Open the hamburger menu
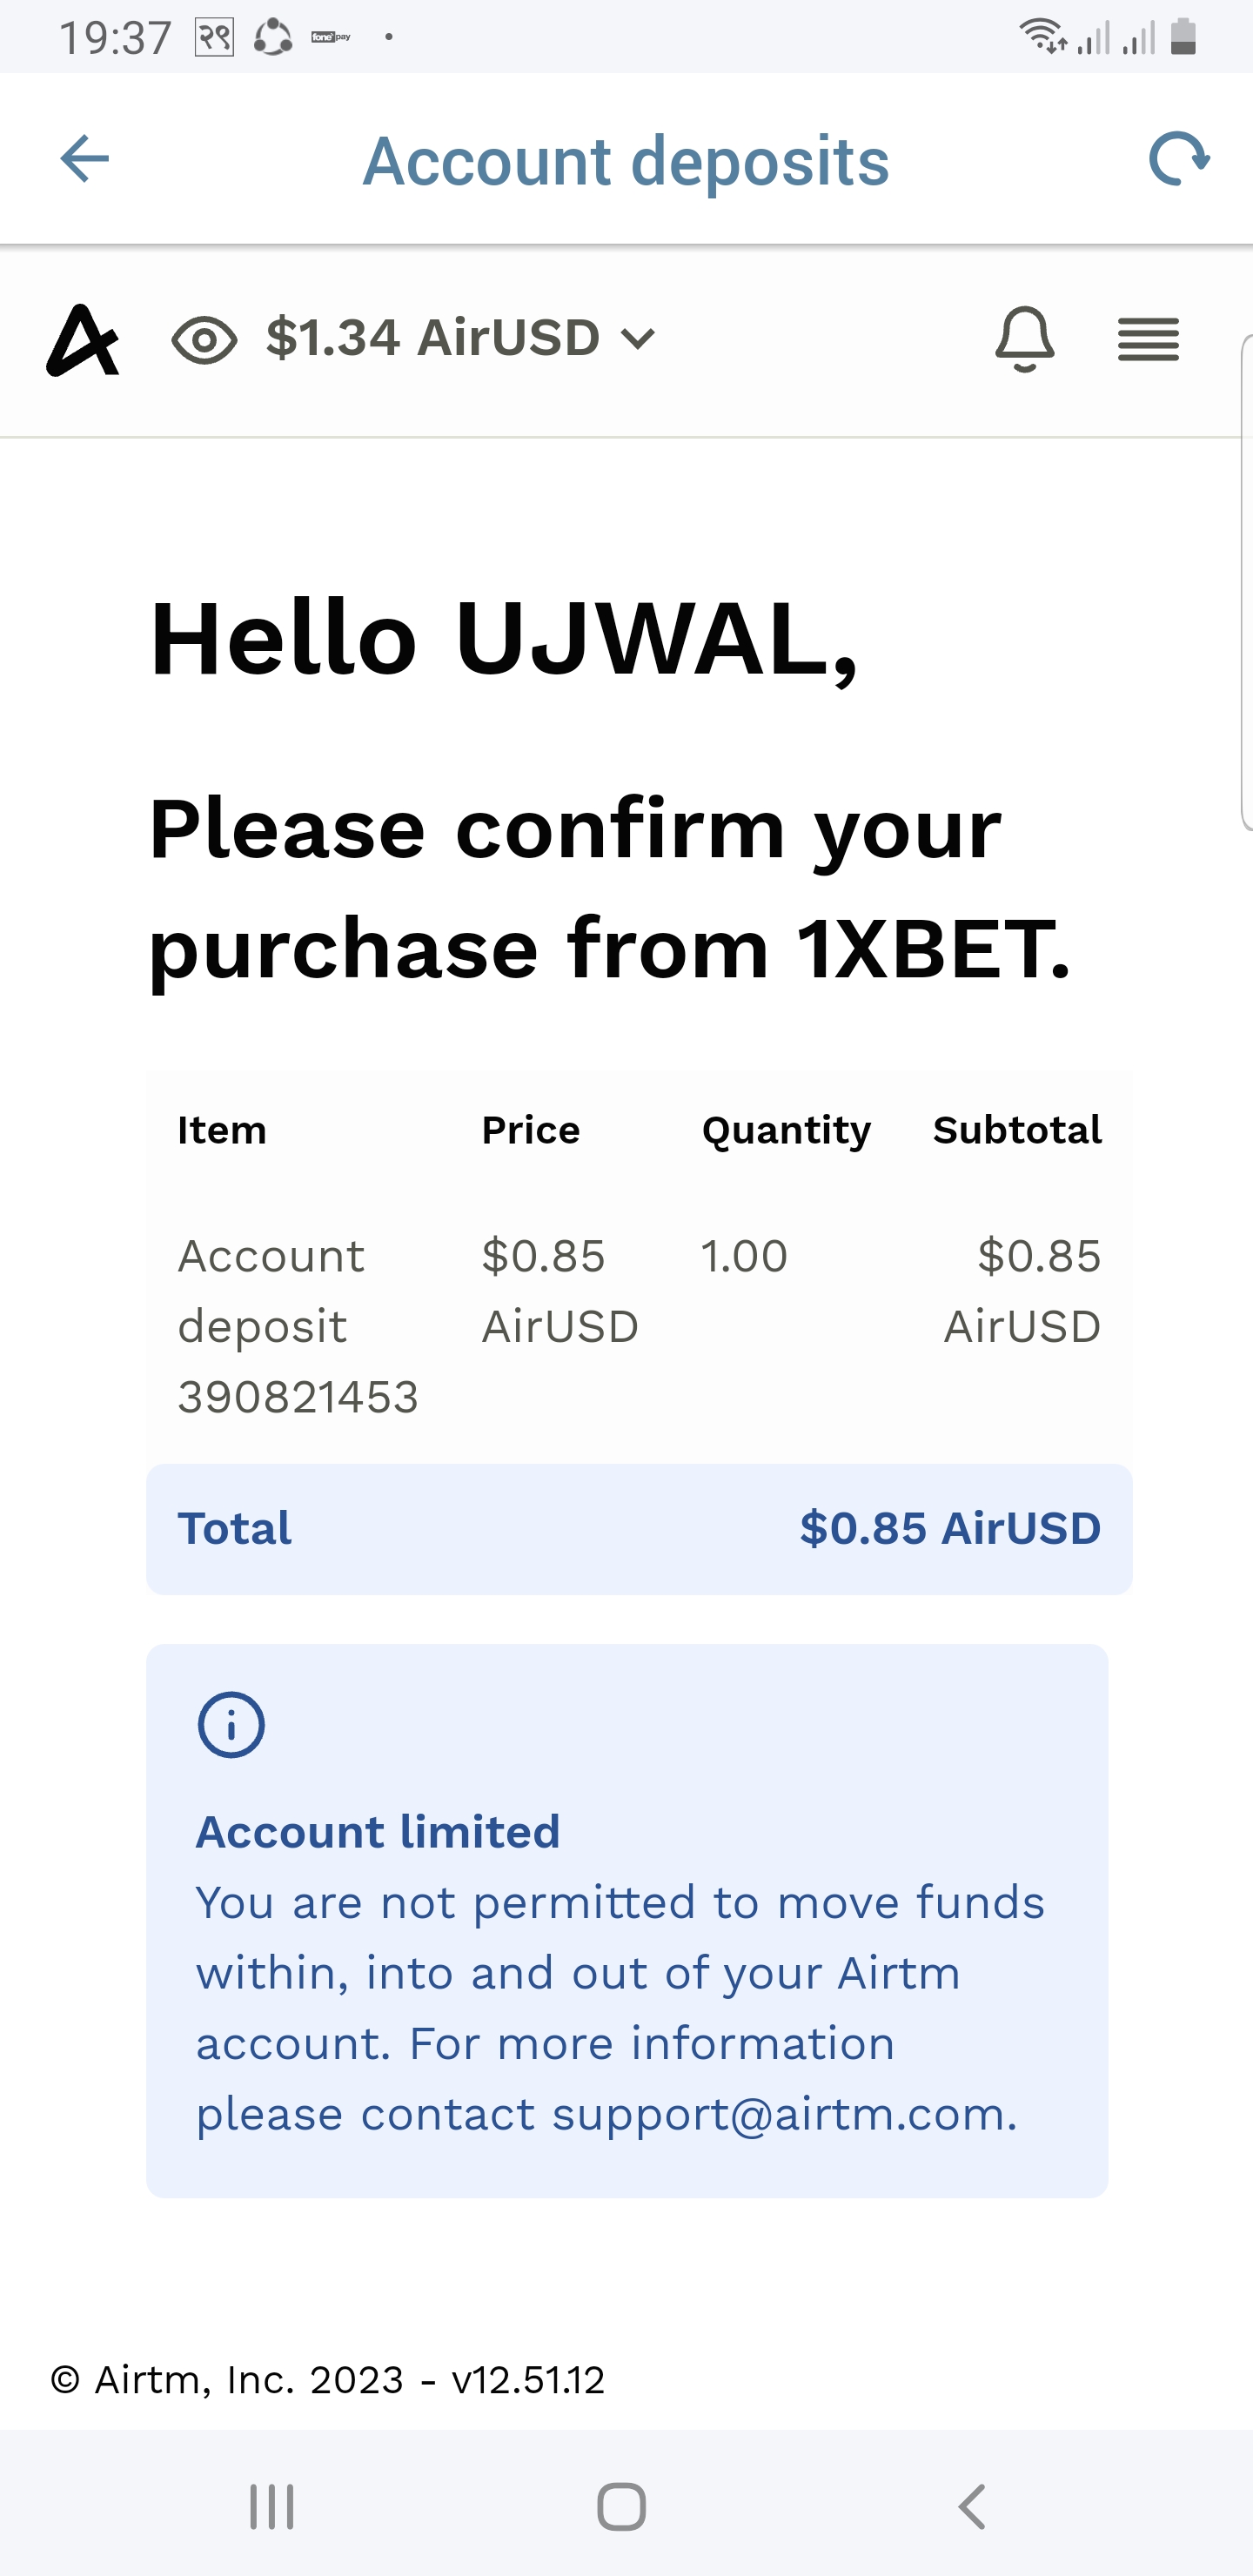Screen dimensions: 1253x2576 (x=1148, y=340)
